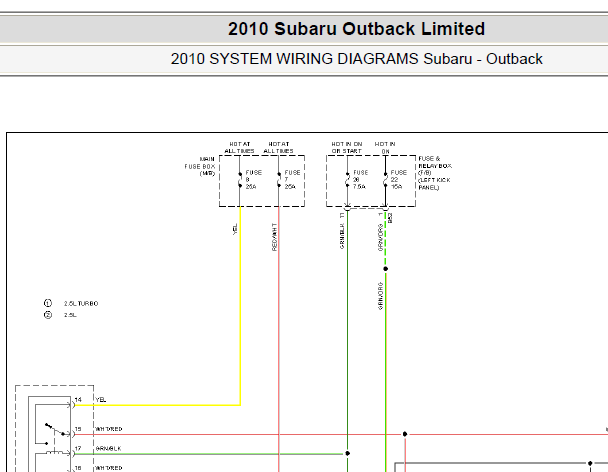
Task: Click the 'B52' connector label
Action: (390, 218)
